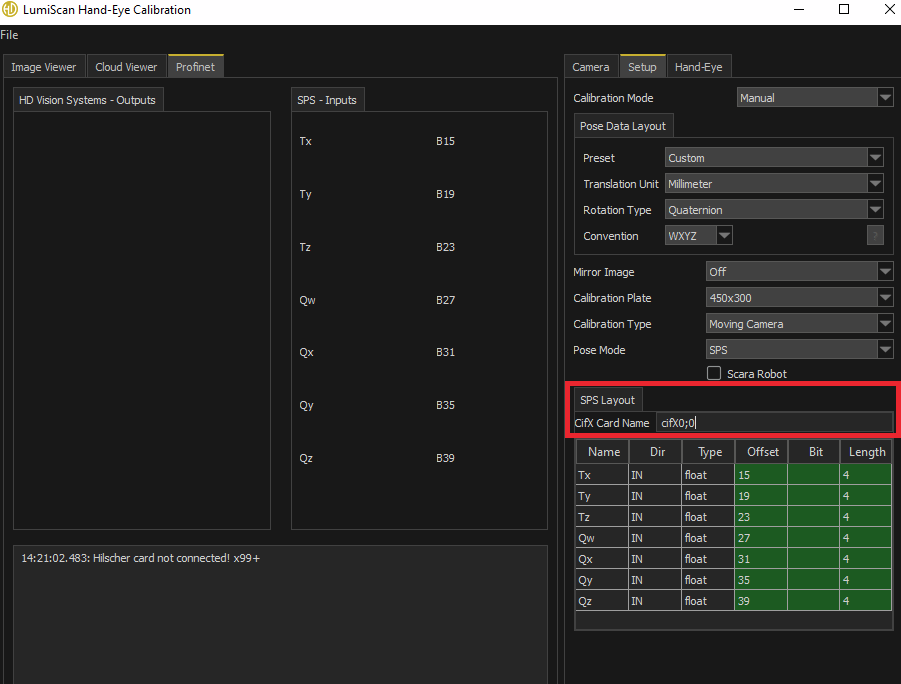901x684 pixels.
Task: Switch to the Cloud Viewer tab
Action: (x=126, y=67)
